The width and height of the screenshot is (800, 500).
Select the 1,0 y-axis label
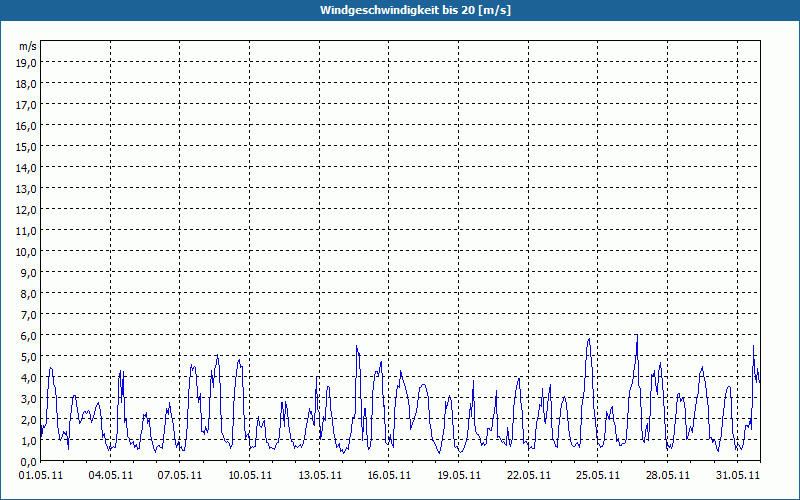(29, 441)
